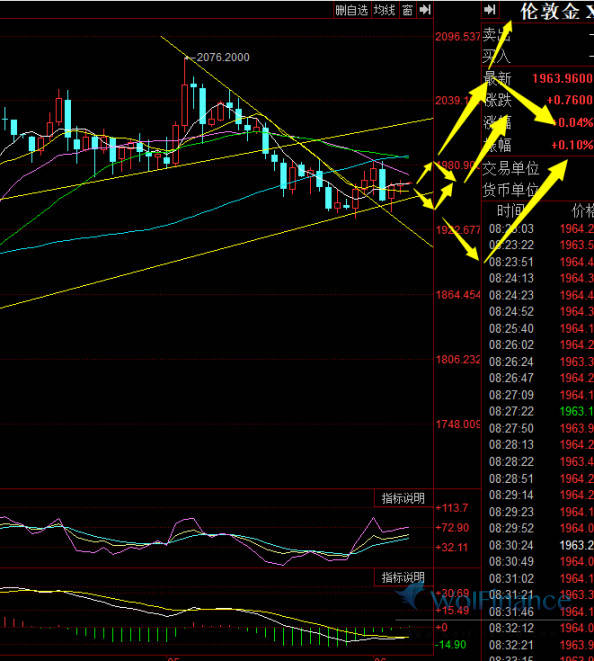Select the tick row at 08:30:49
This screenshot has height=661, width=594.
click(x=541, y=562)
